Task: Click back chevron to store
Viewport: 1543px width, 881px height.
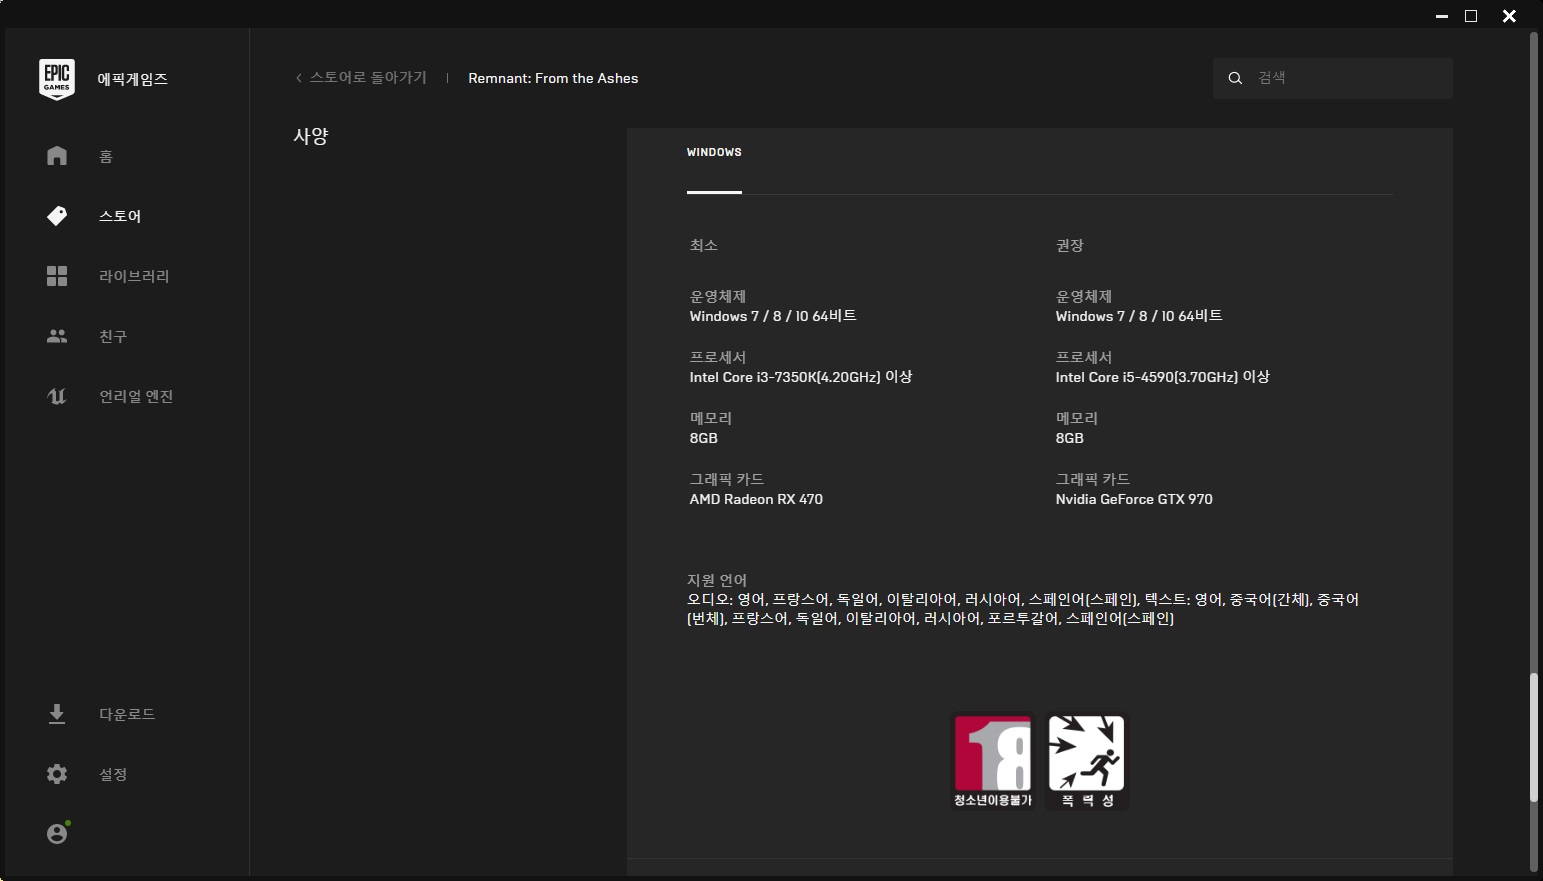Action: click(298, 78)
